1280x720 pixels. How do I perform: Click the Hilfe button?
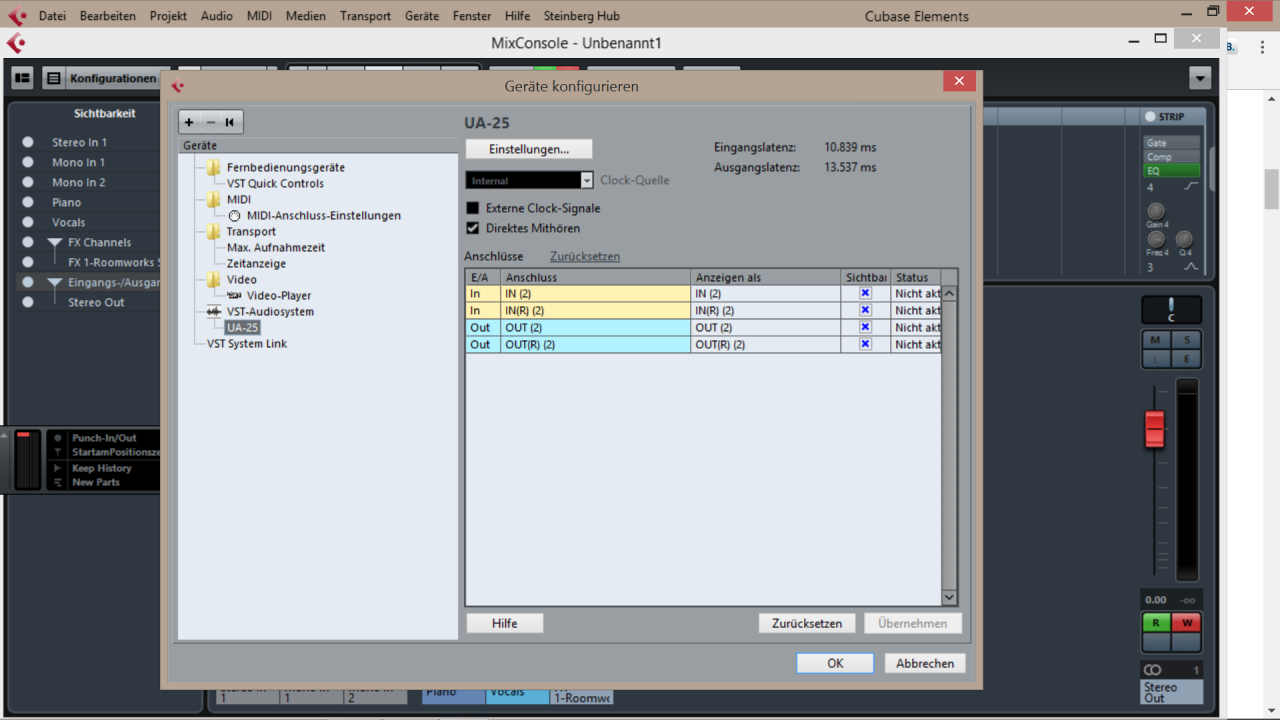point(505,623)
